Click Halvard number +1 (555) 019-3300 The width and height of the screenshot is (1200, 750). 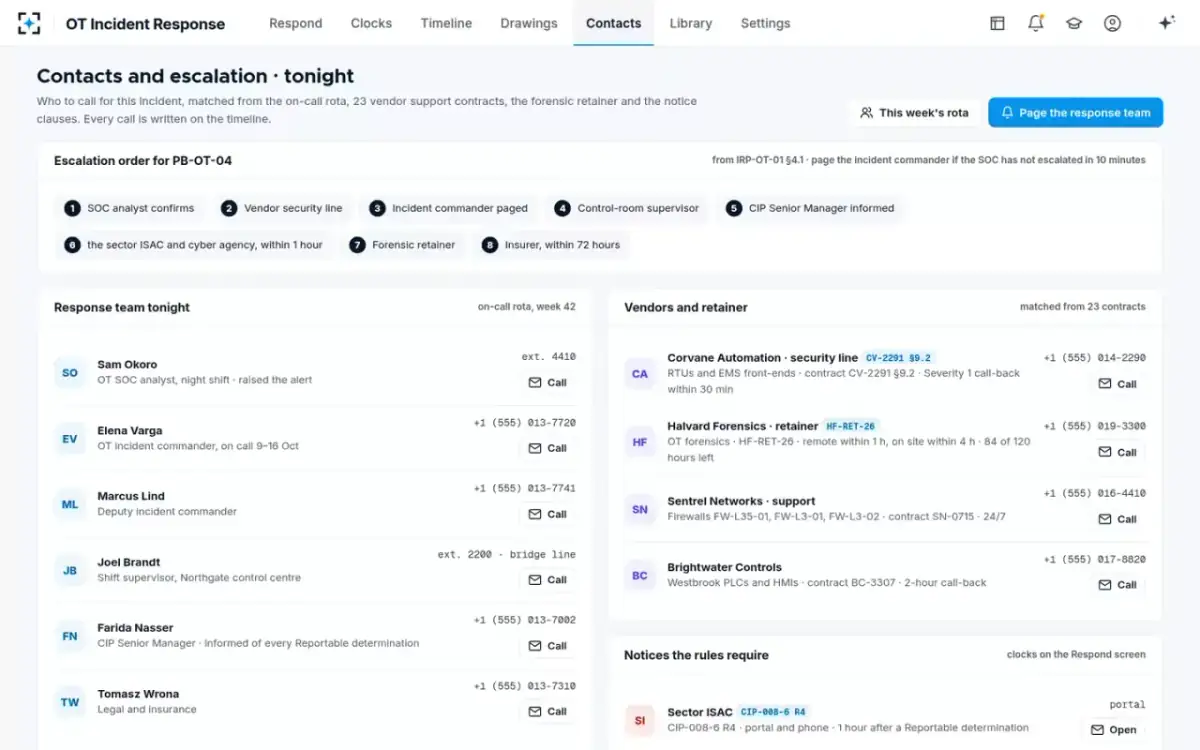click(1095, 426)
